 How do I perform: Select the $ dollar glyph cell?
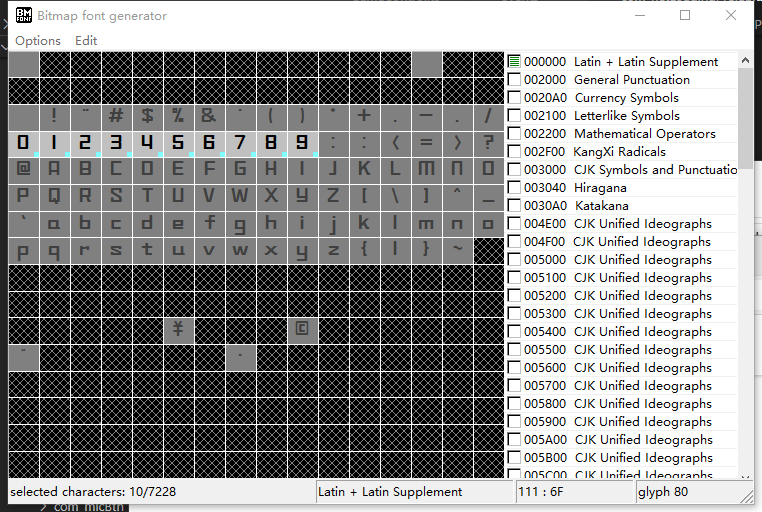(148, 117)
